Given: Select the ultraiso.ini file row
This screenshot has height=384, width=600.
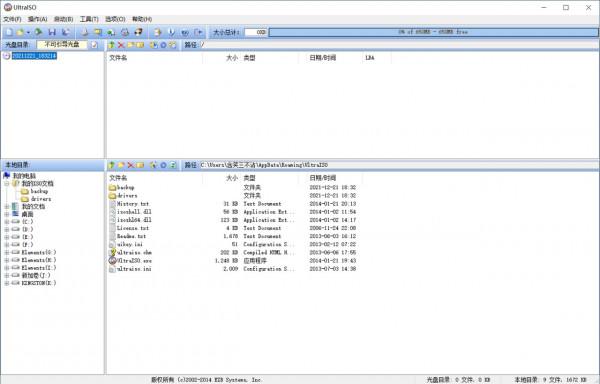Looking at the screenshot, I should (233, 269).
